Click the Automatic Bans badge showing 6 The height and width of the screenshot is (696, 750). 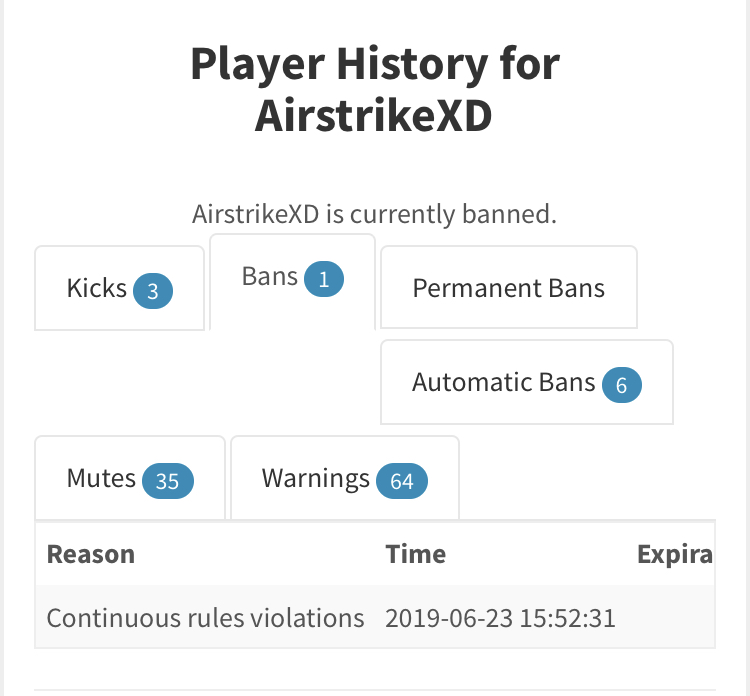tap(621, 384)
